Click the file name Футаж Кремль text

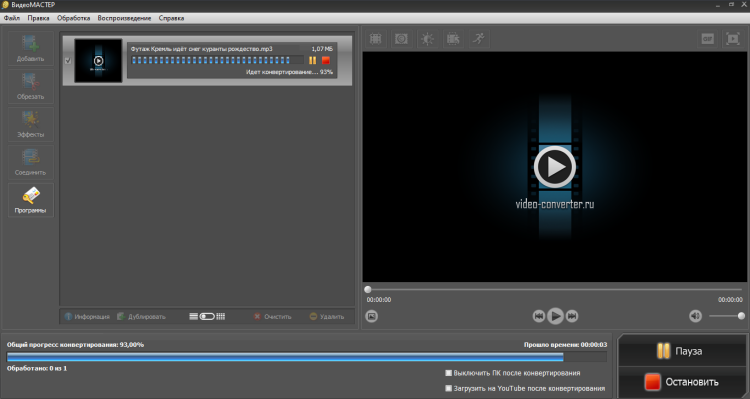point(201,49)
